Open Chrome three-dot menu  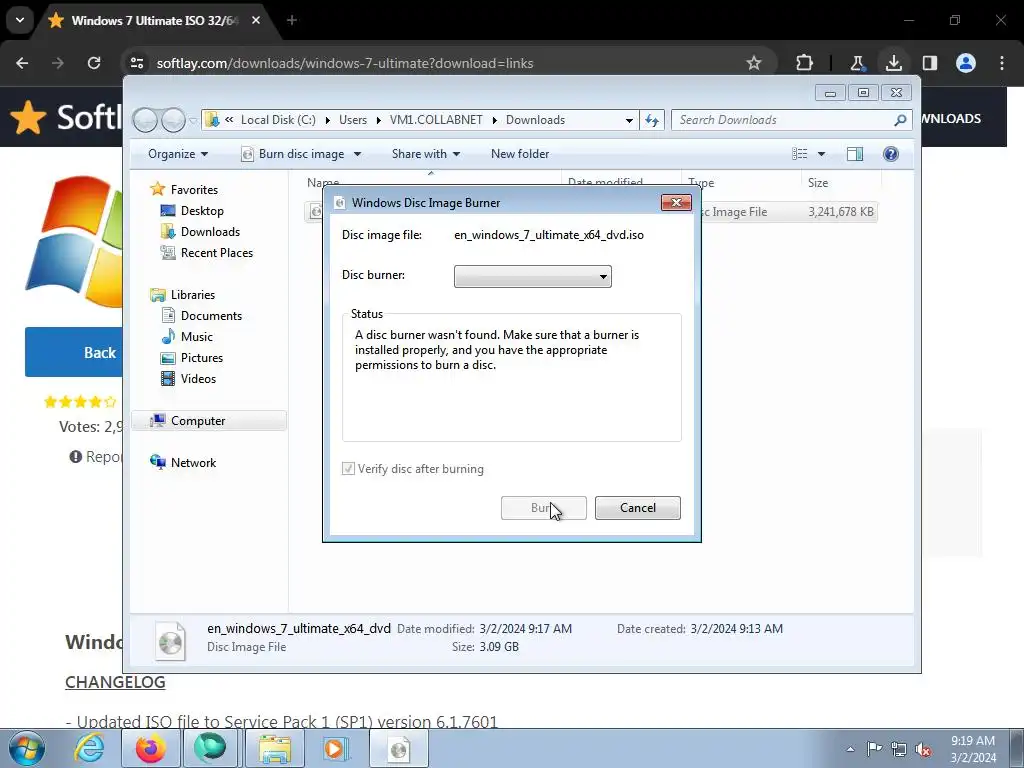tap(1002, 63)
